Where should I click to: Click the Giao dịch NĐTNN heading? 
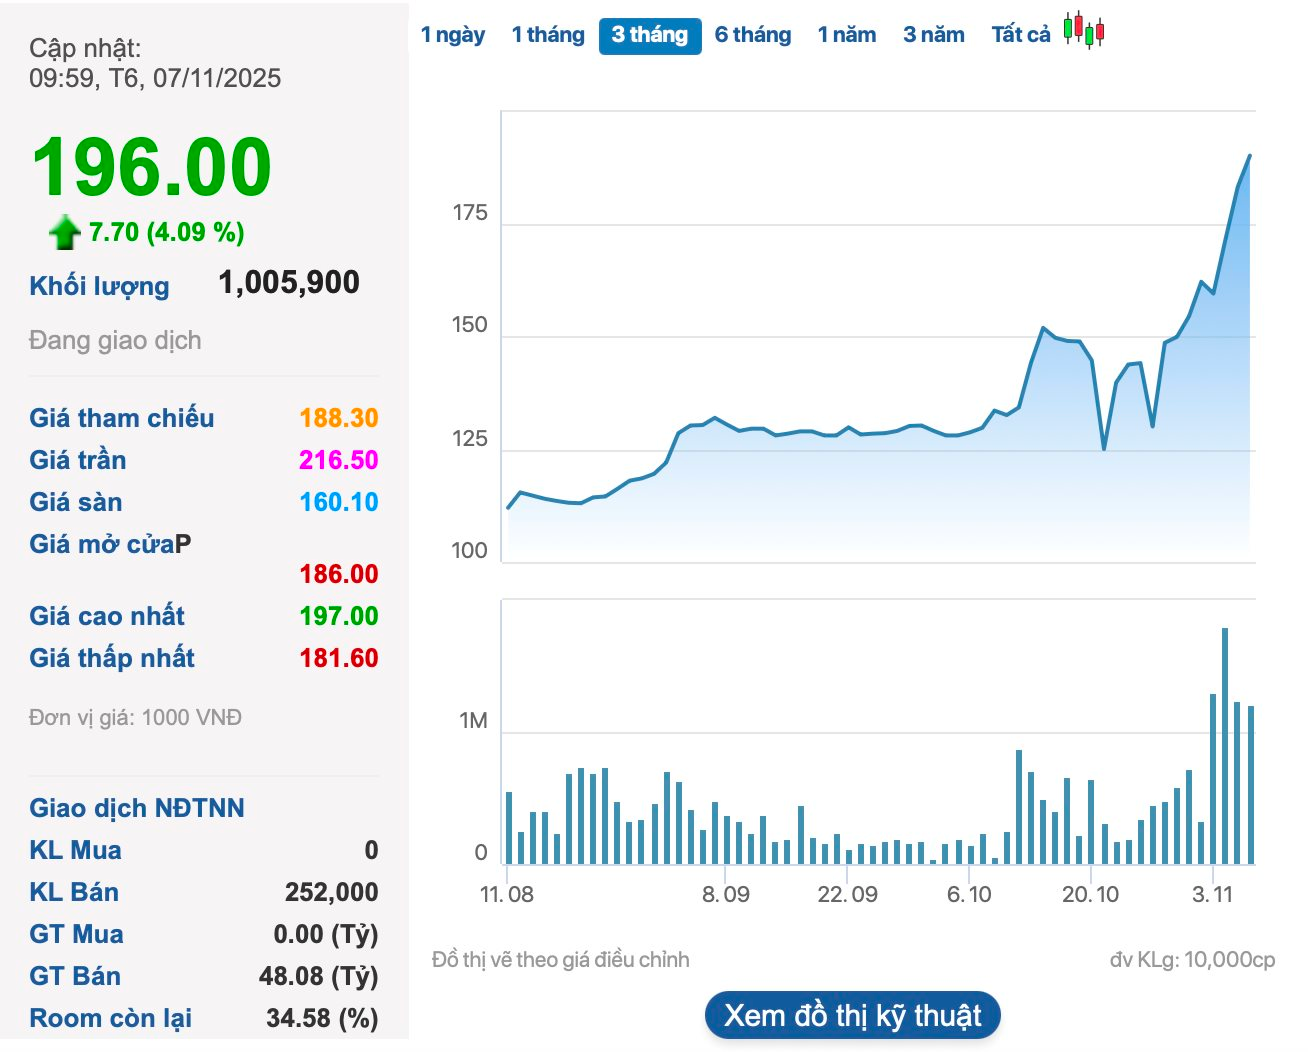click(x=137, y=808)
